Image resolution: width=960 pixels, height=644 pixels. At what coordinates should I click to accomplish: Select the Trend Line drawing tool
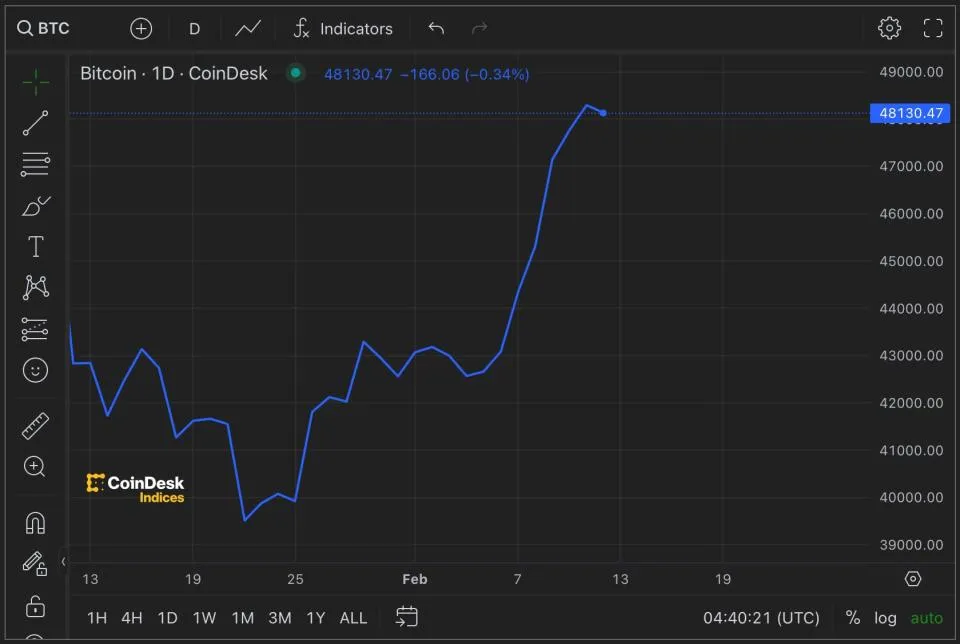click(35, 122)
